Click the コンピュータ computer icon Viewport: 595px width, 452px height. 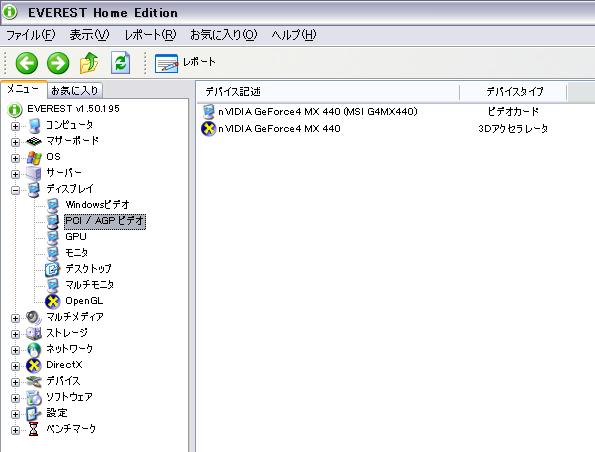(x=34, y=125)
